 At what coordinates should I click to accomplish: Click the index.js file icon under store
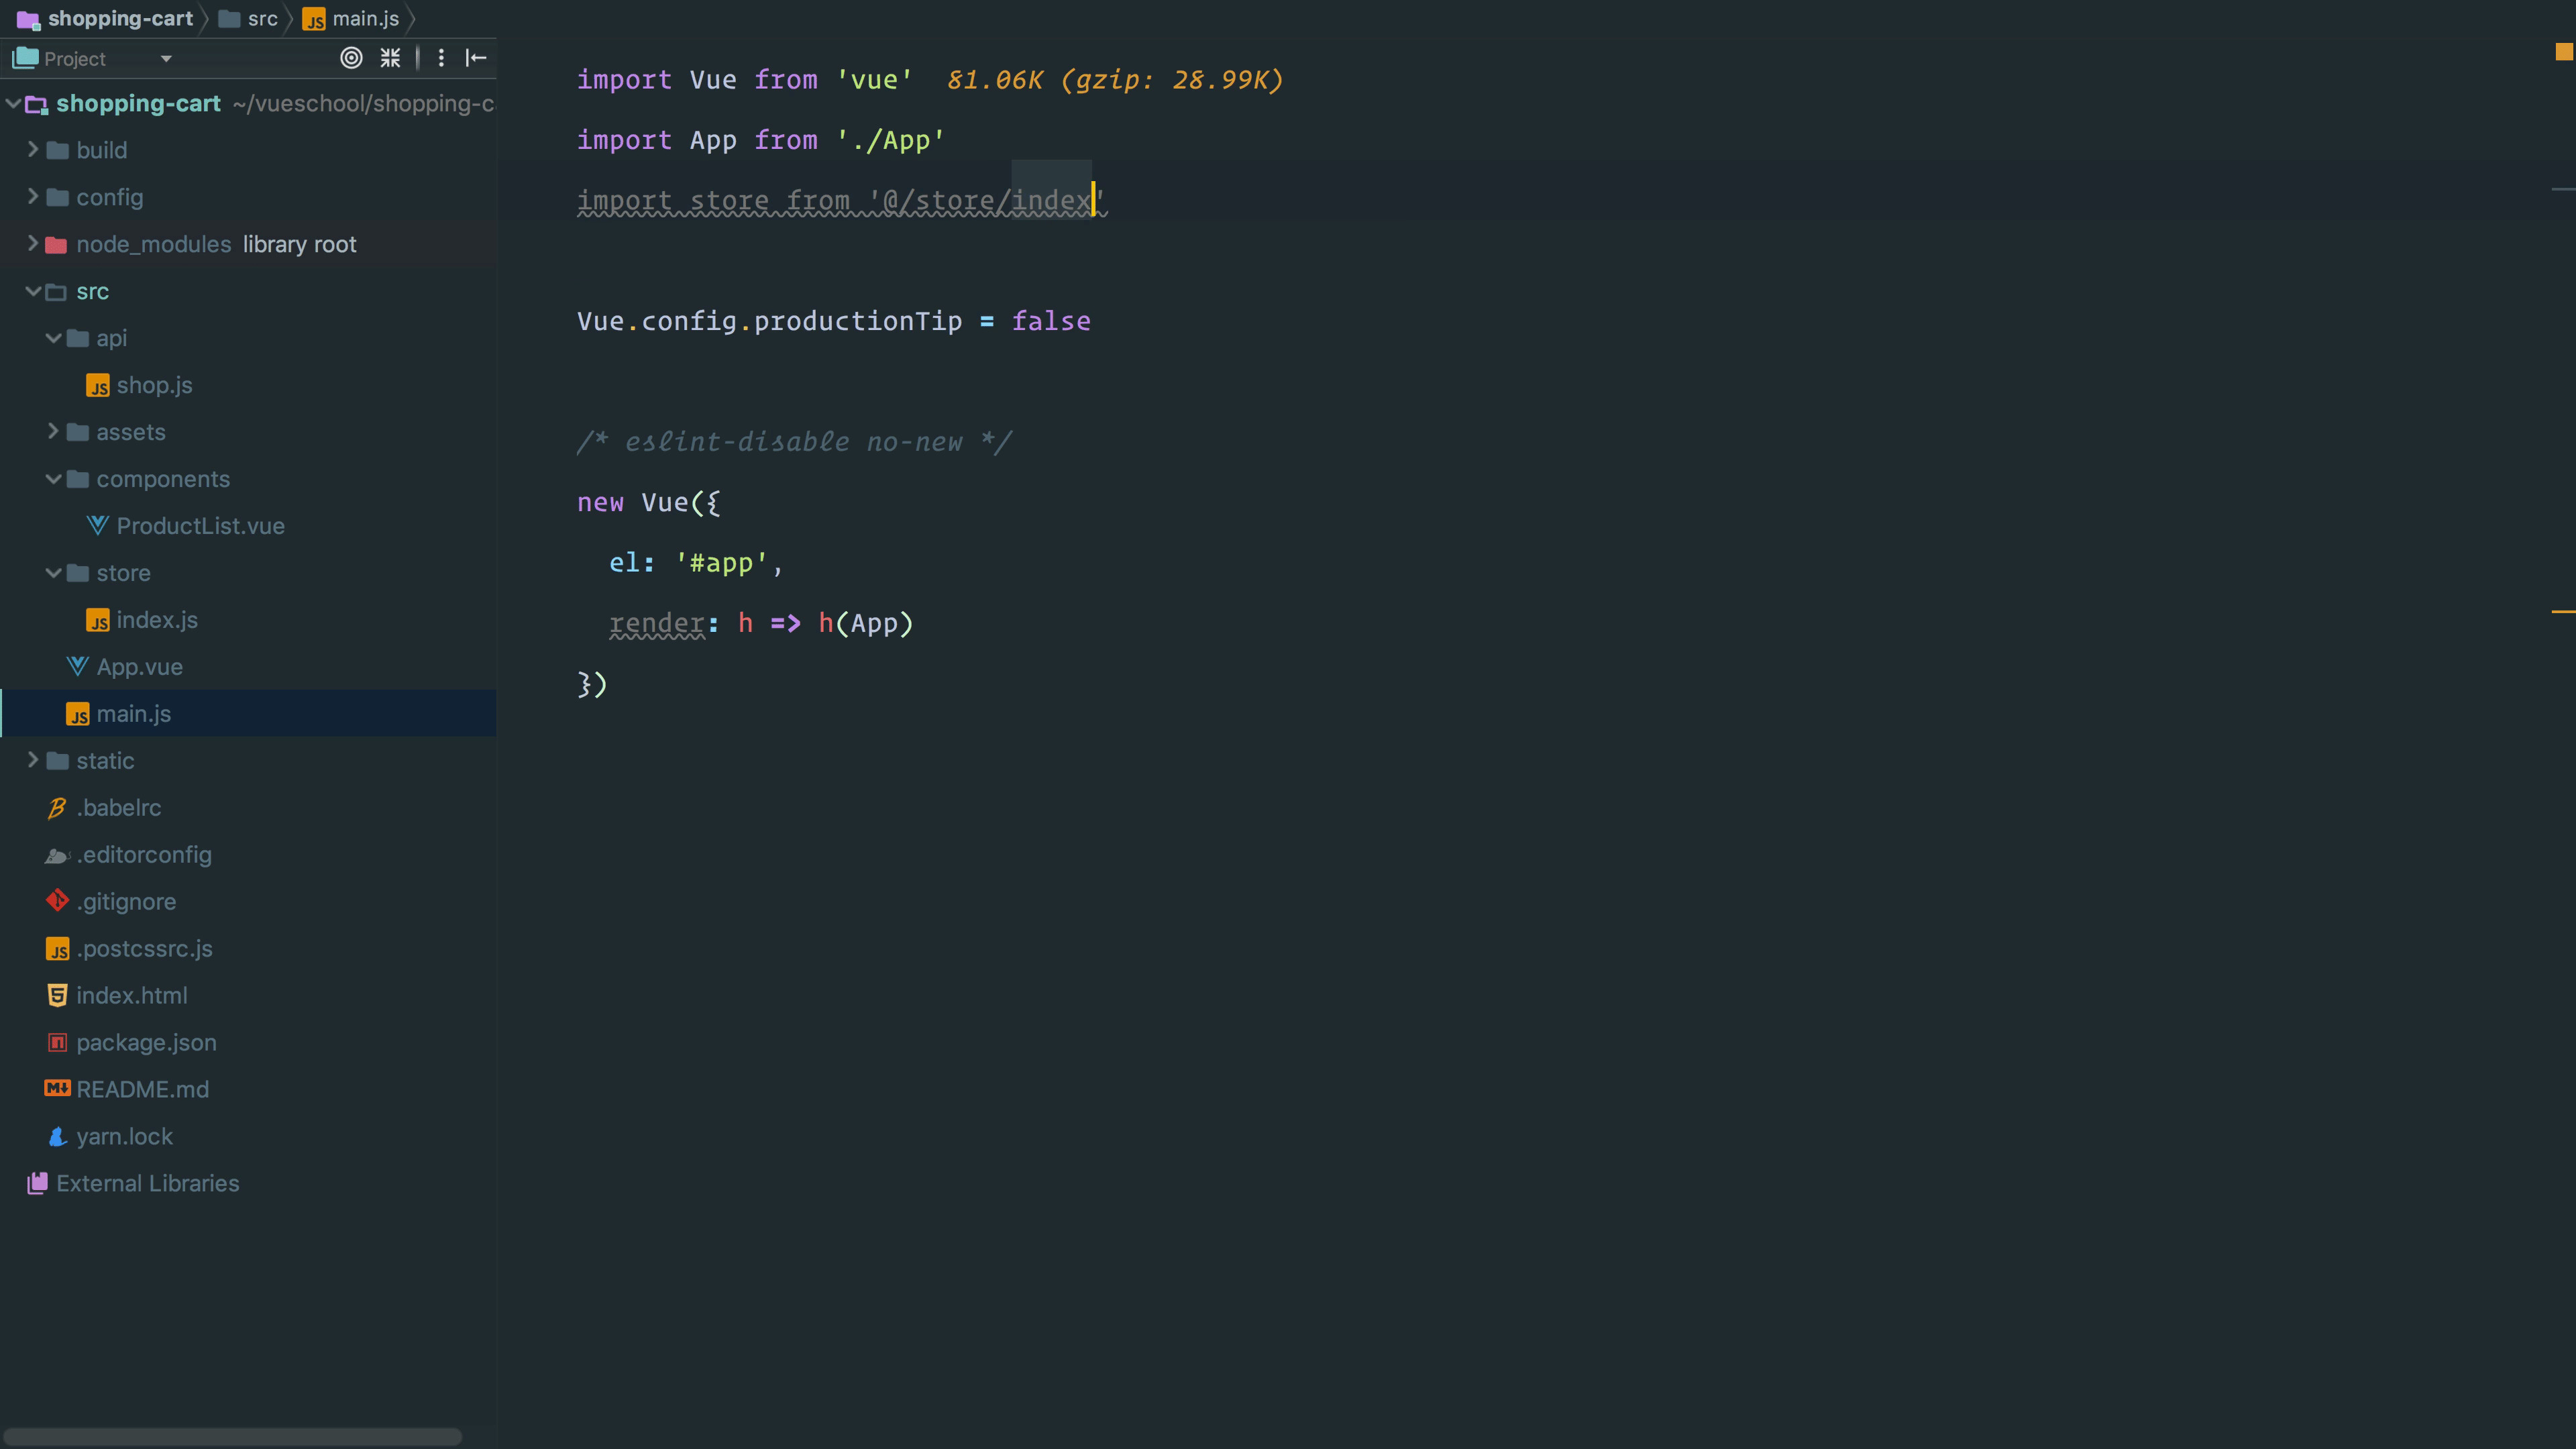click(97, 621)
